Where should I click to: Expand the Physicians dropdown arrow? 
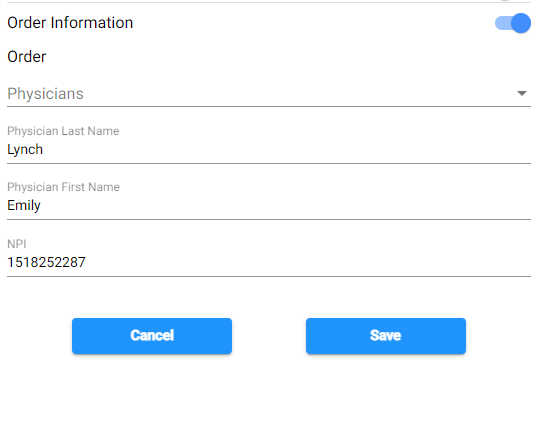pyautogui.click(x=522, y=93)
